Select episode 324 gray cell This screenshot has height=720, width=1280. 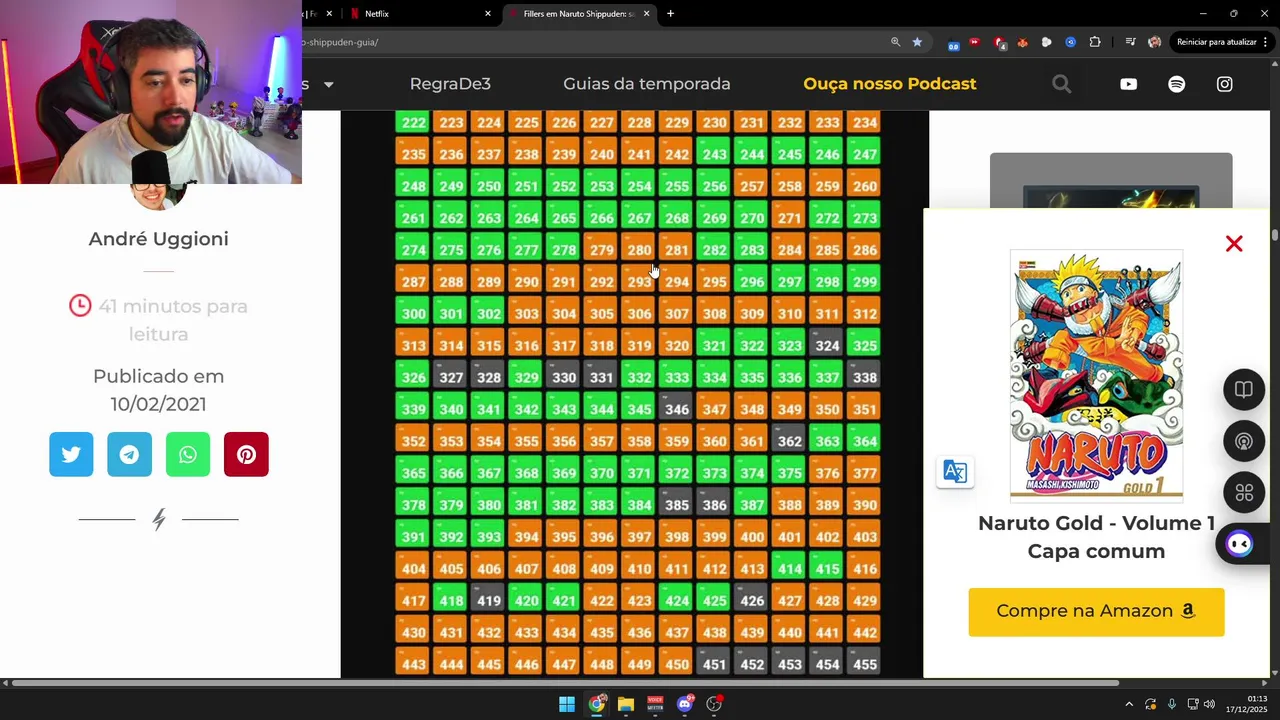(827, 346)
